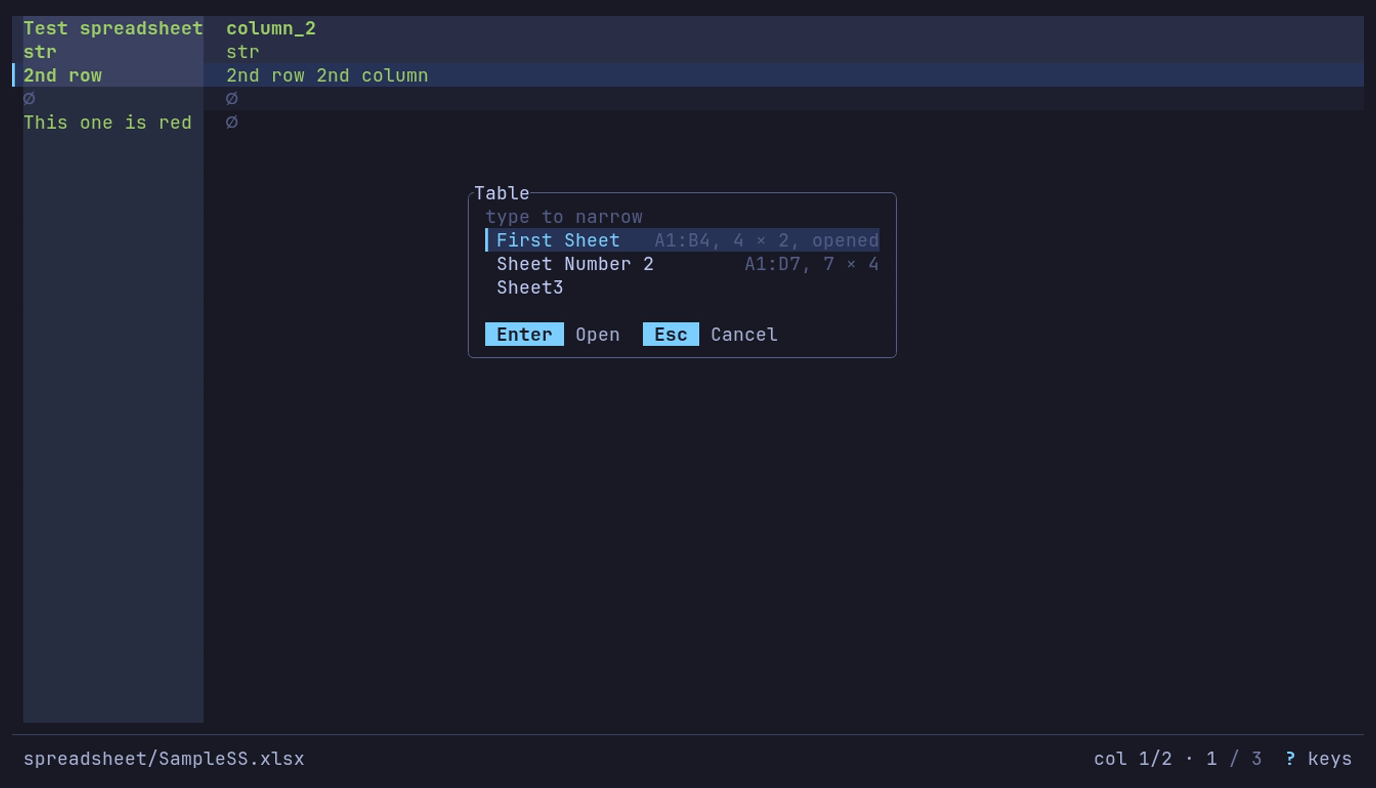Click the 'str' type under 'column_2'
The width and height of the screenshot is (1376, 788).
[x=243, y=52]
